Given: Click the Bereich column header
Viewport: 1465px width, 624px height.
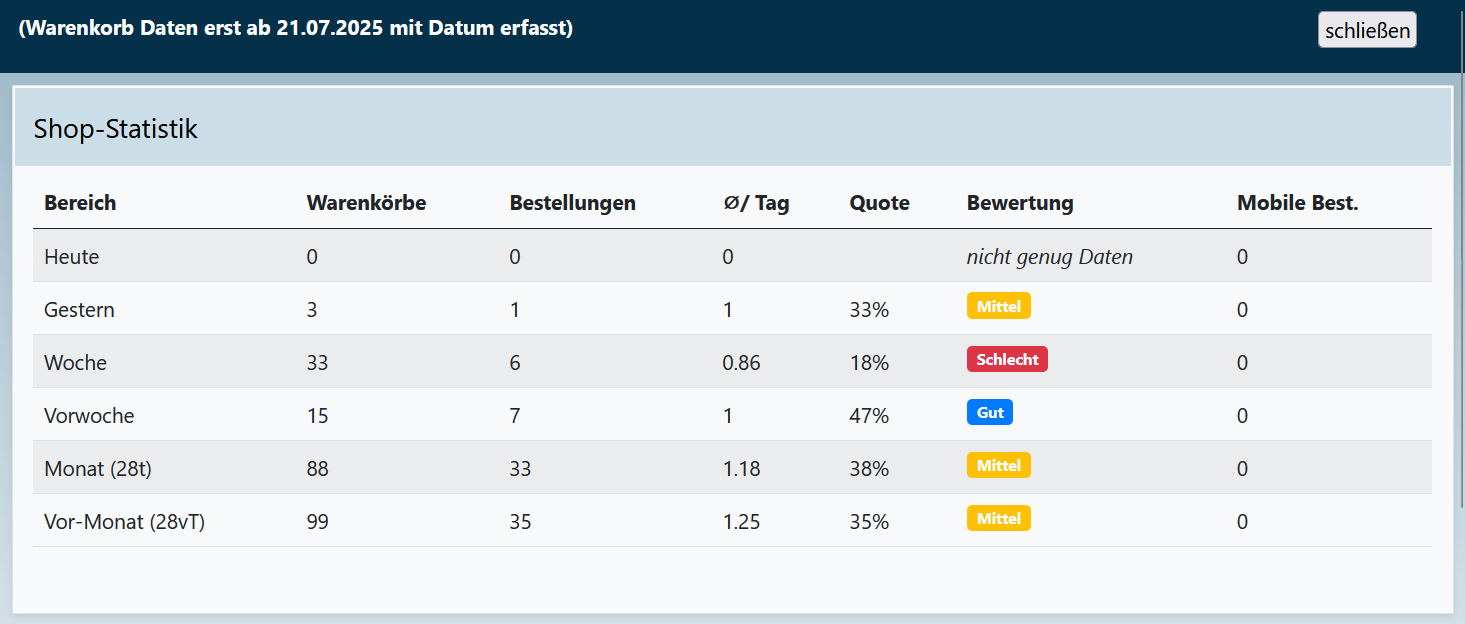Looking at the screenshot, I should click(x=80, y=203).
